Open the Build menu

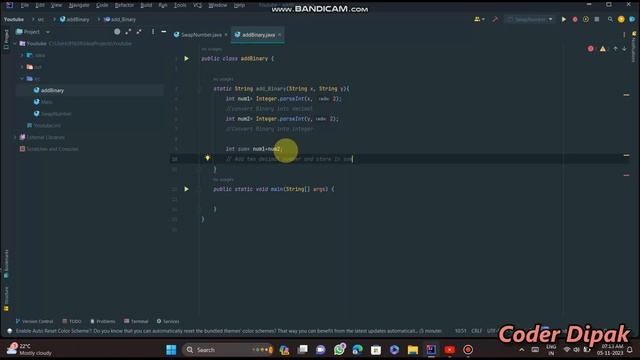pos(146,5)
